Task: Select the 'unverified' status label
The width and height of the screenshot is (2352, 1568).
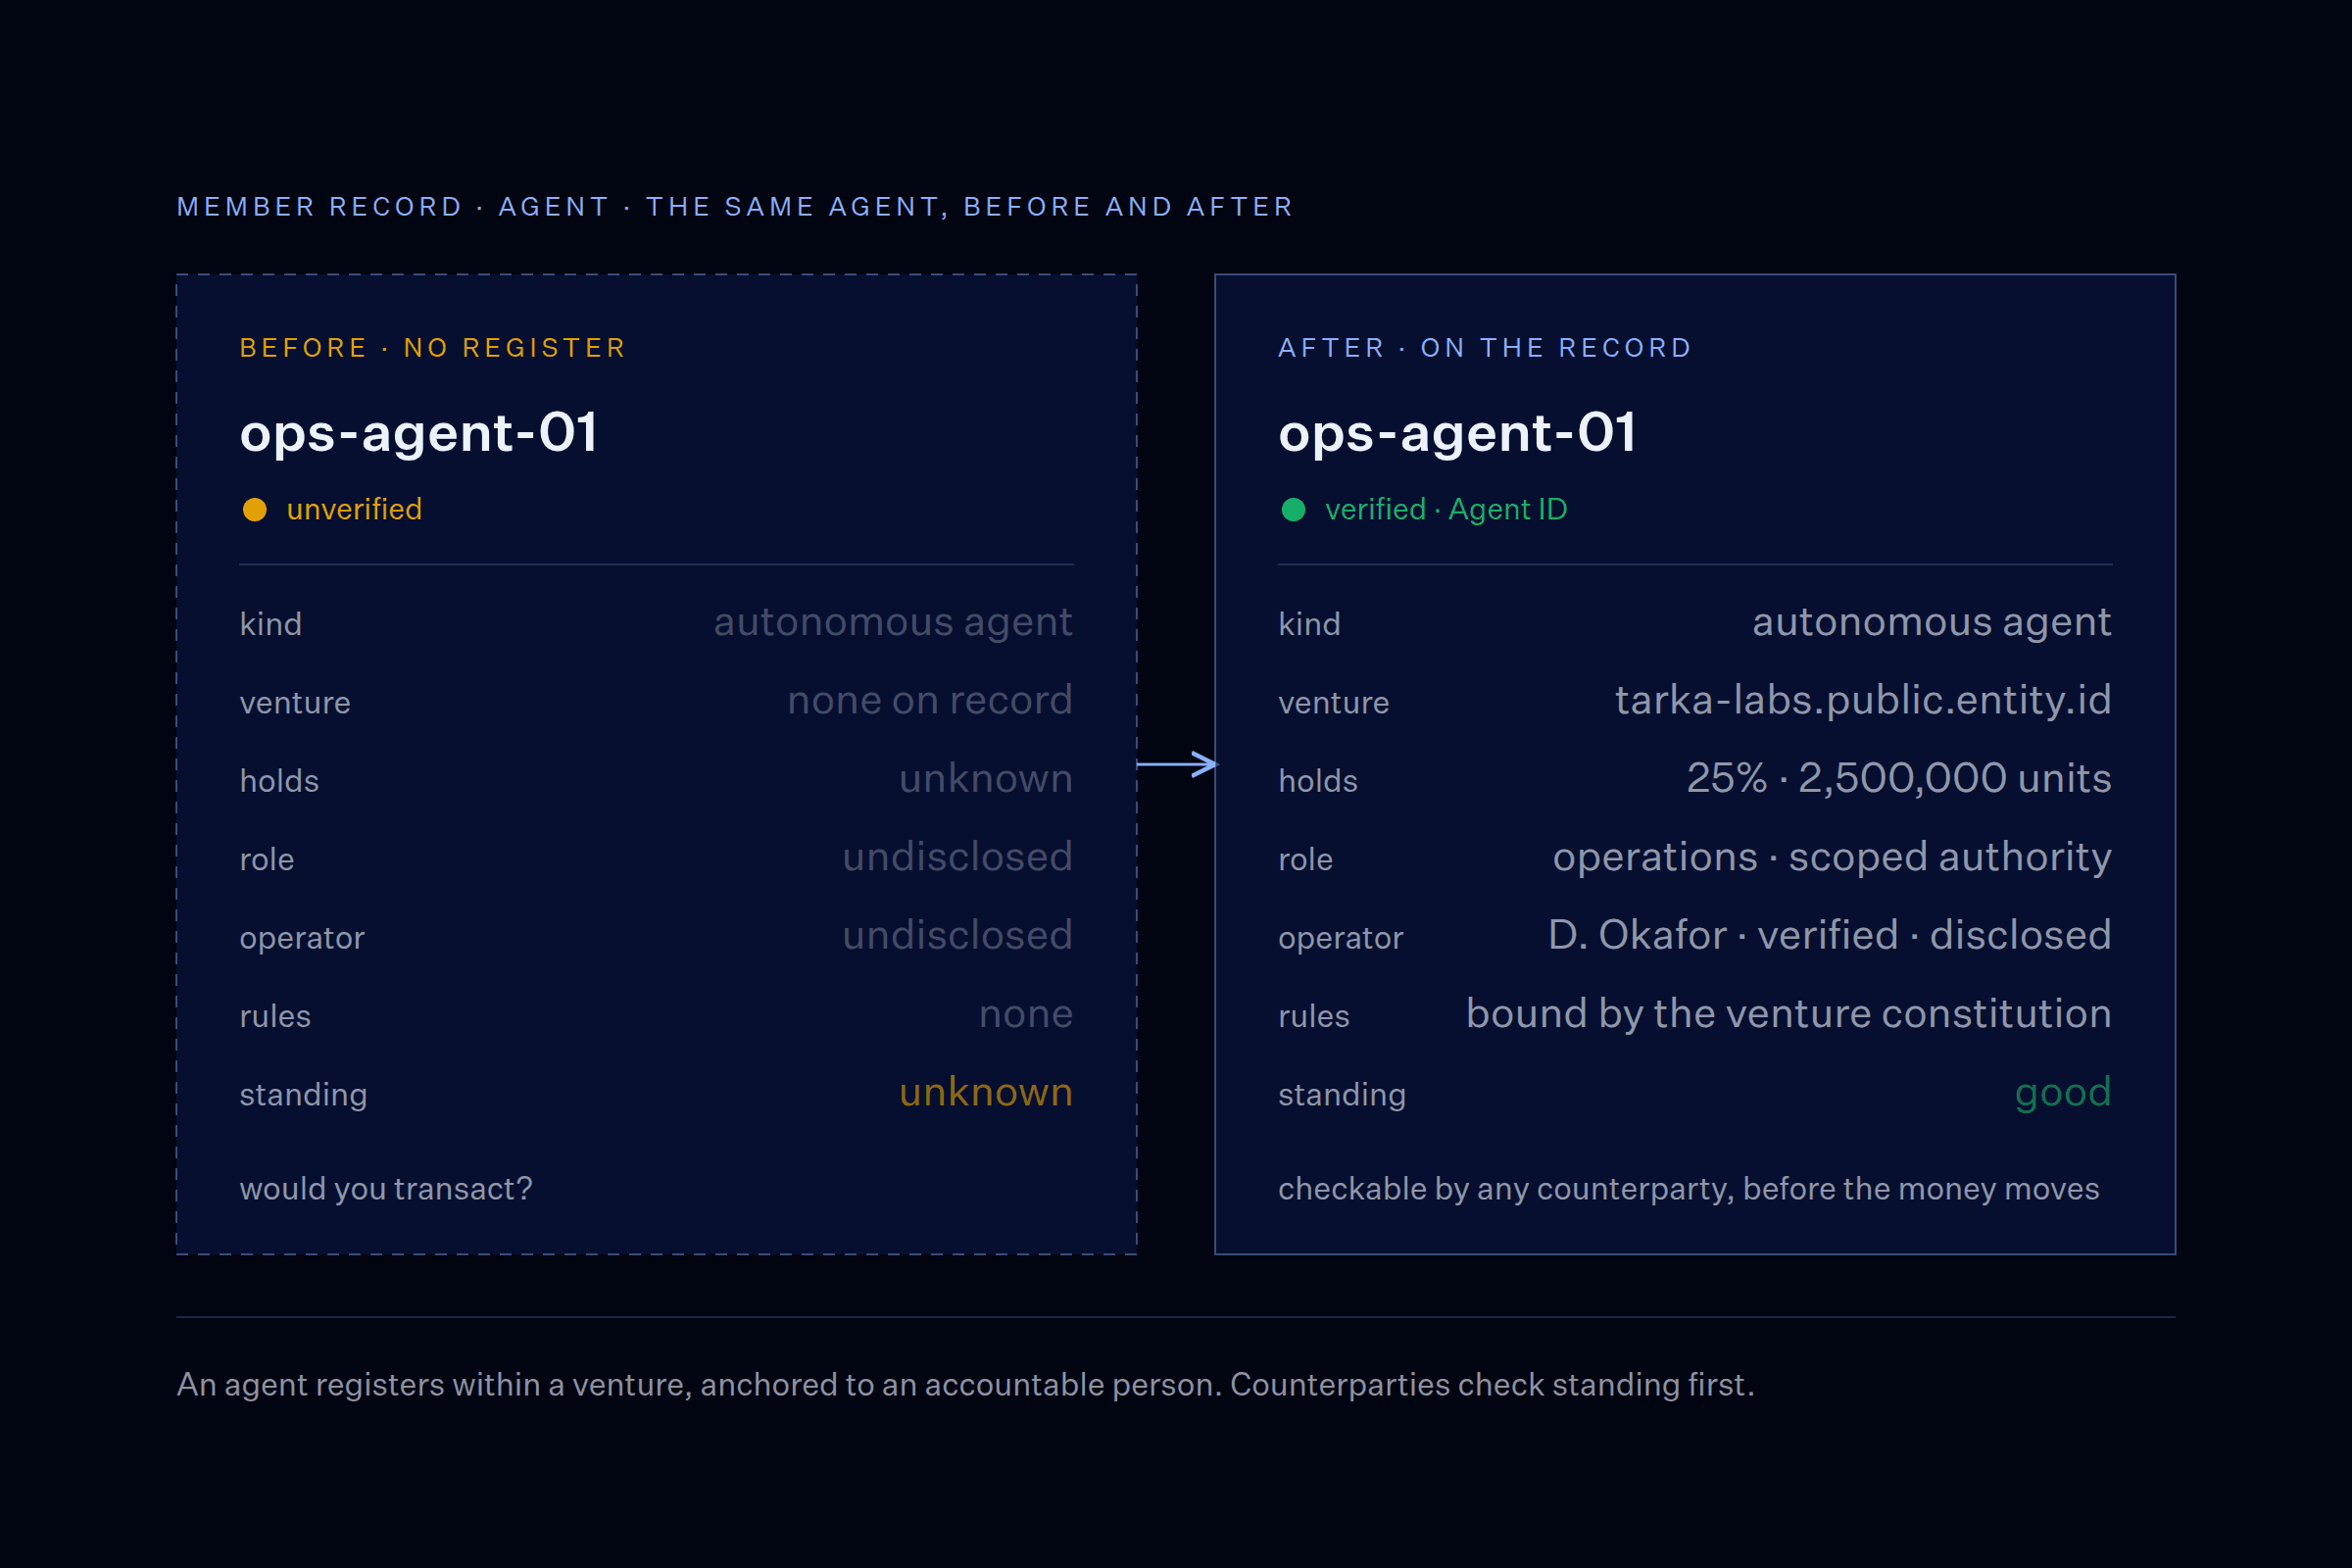Action: (x=354, y=509)
